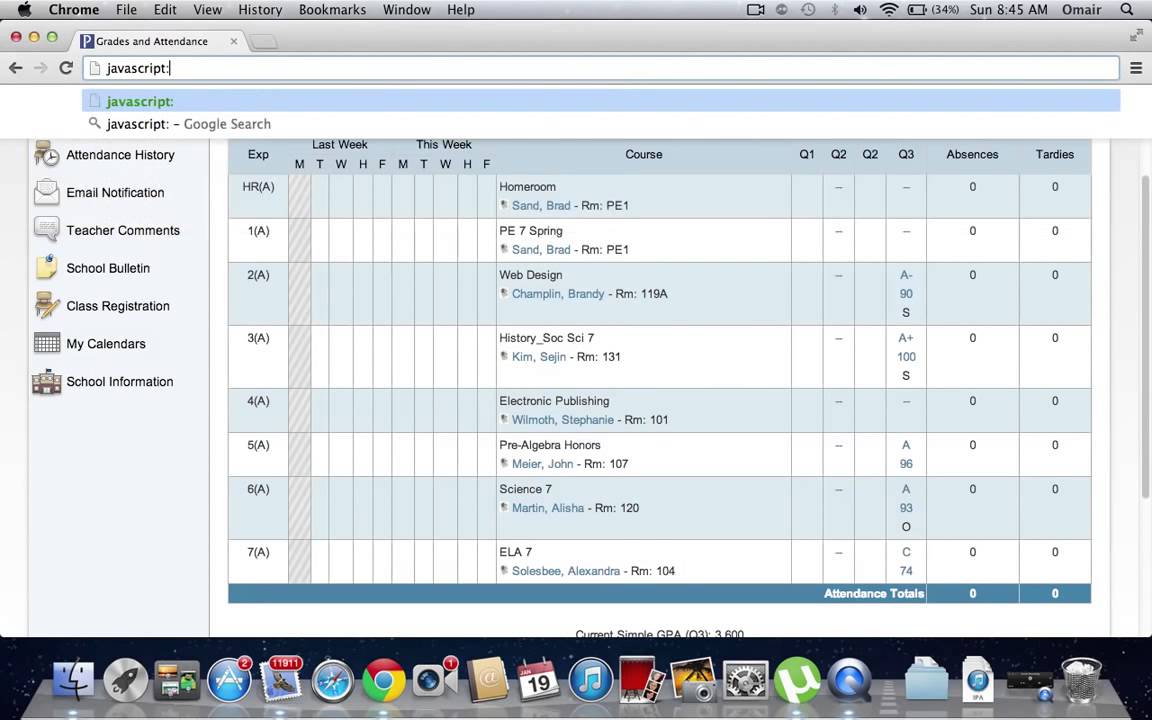The width and height of the screenshot is (1152, 720).
Task: Open Chrome's File menu
Action: (126, 10)
